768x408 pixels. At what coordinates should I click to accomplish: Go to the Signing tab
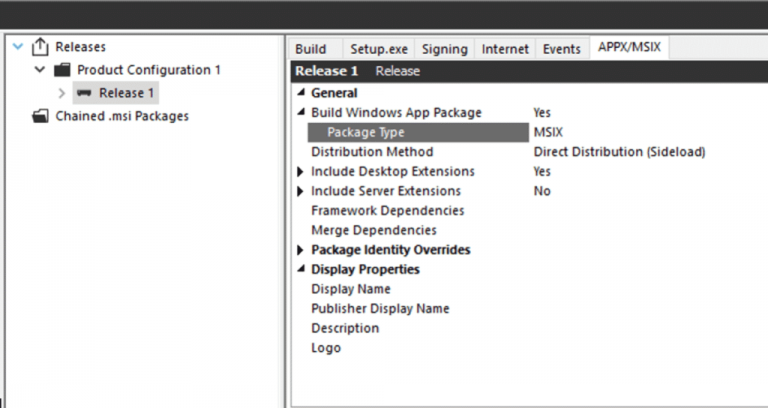click(445, 49)
